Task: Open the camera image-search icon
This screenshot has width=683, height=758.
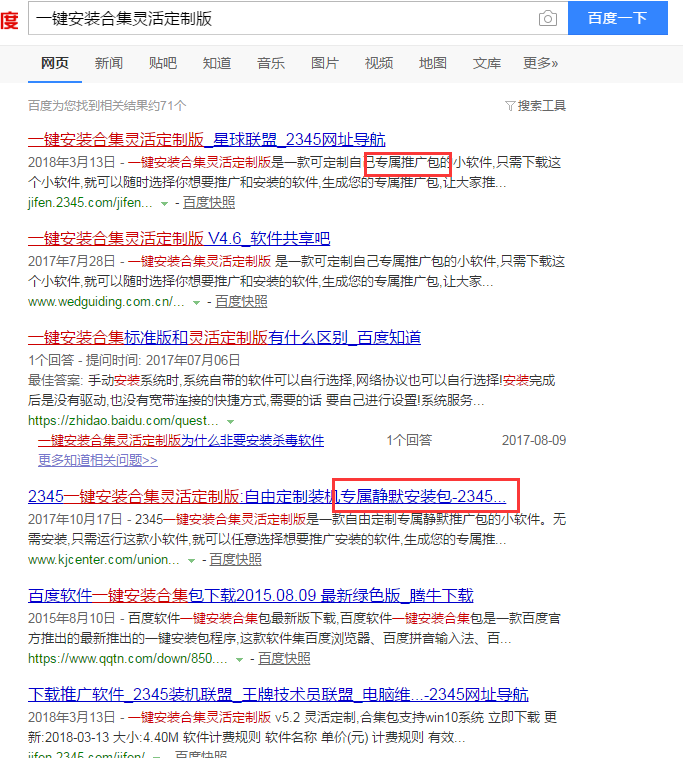Action: point(548,18)
